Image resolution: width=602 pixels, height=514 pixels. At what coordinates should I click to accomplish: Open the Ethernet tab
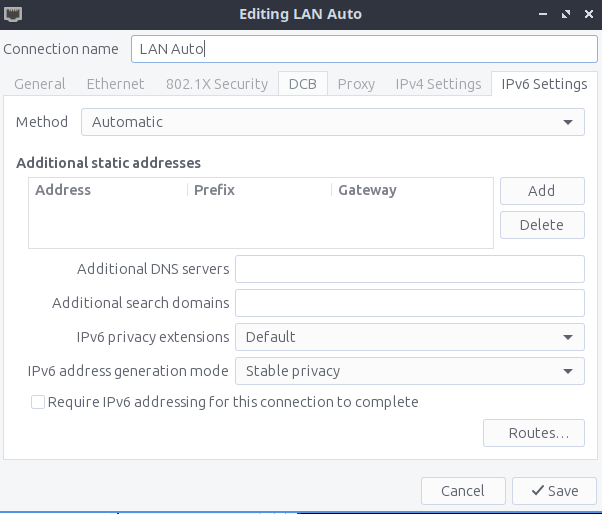pyautogui.click(x=115, y=84)
